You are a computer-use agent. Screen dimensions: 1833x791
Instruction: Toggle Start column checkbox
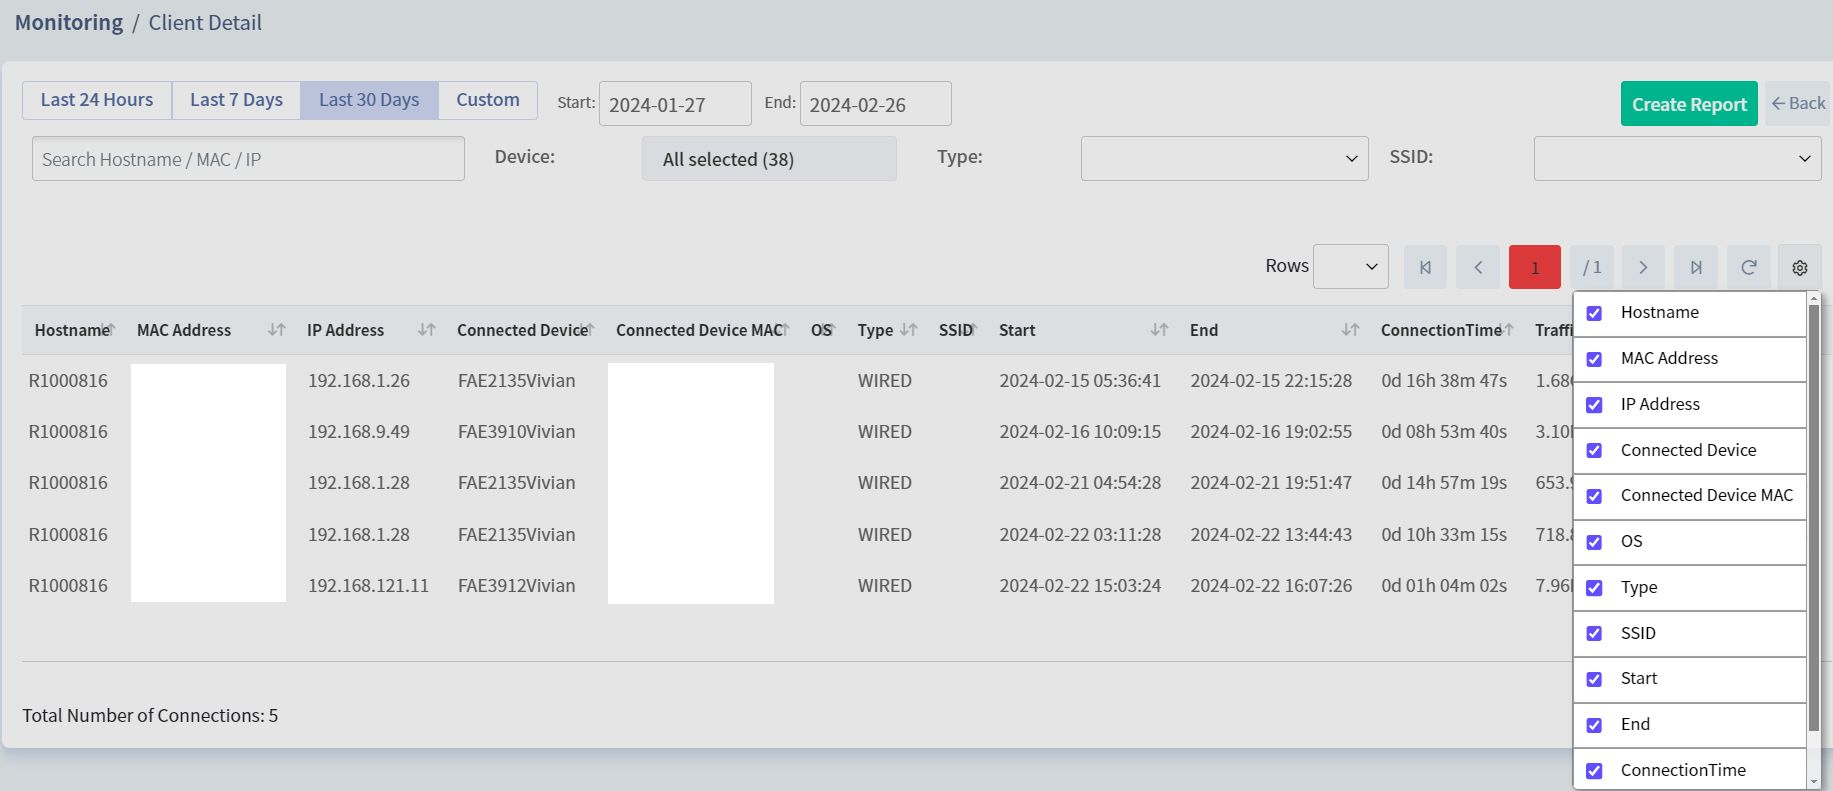1594,679
